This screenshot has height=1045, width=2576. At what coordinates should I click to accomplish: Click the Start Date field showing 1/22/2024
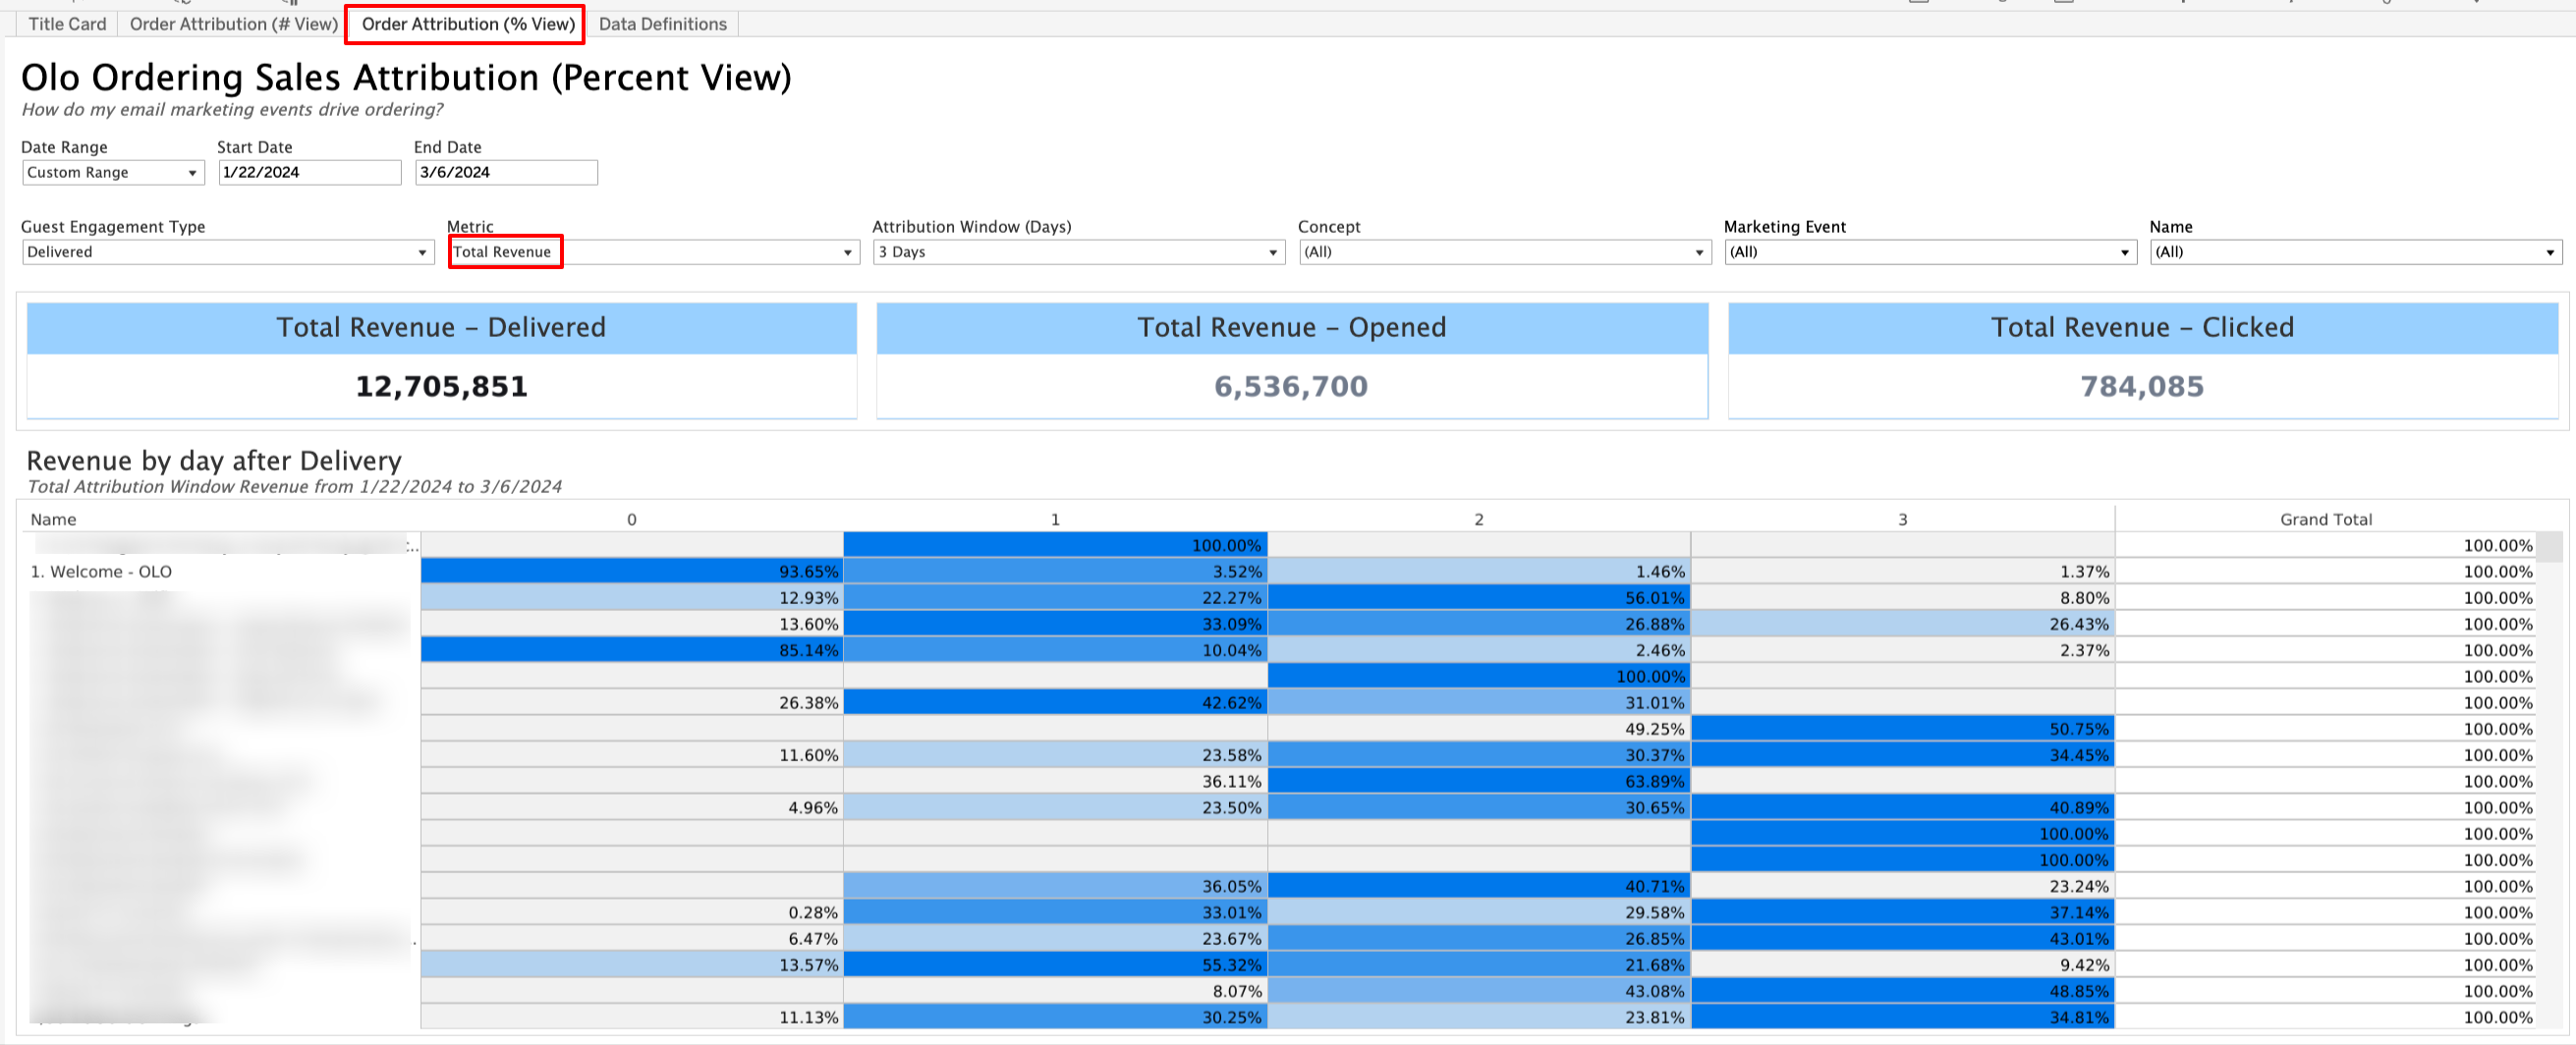310,172
